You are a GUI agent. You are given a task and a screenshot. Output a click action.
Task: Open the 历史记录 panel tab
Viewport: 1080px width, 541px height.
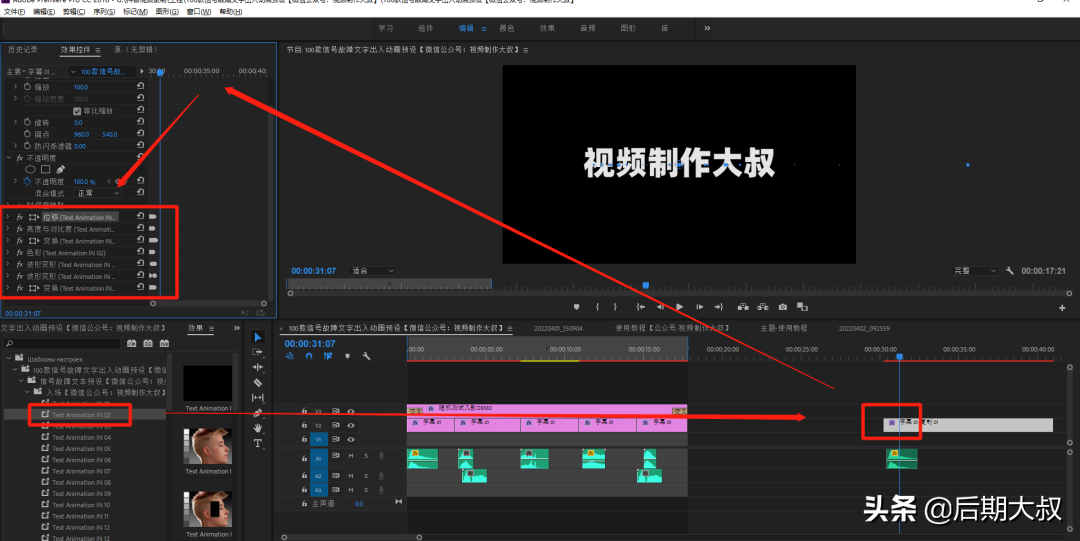pyautogui.click(x=23, y=50)
